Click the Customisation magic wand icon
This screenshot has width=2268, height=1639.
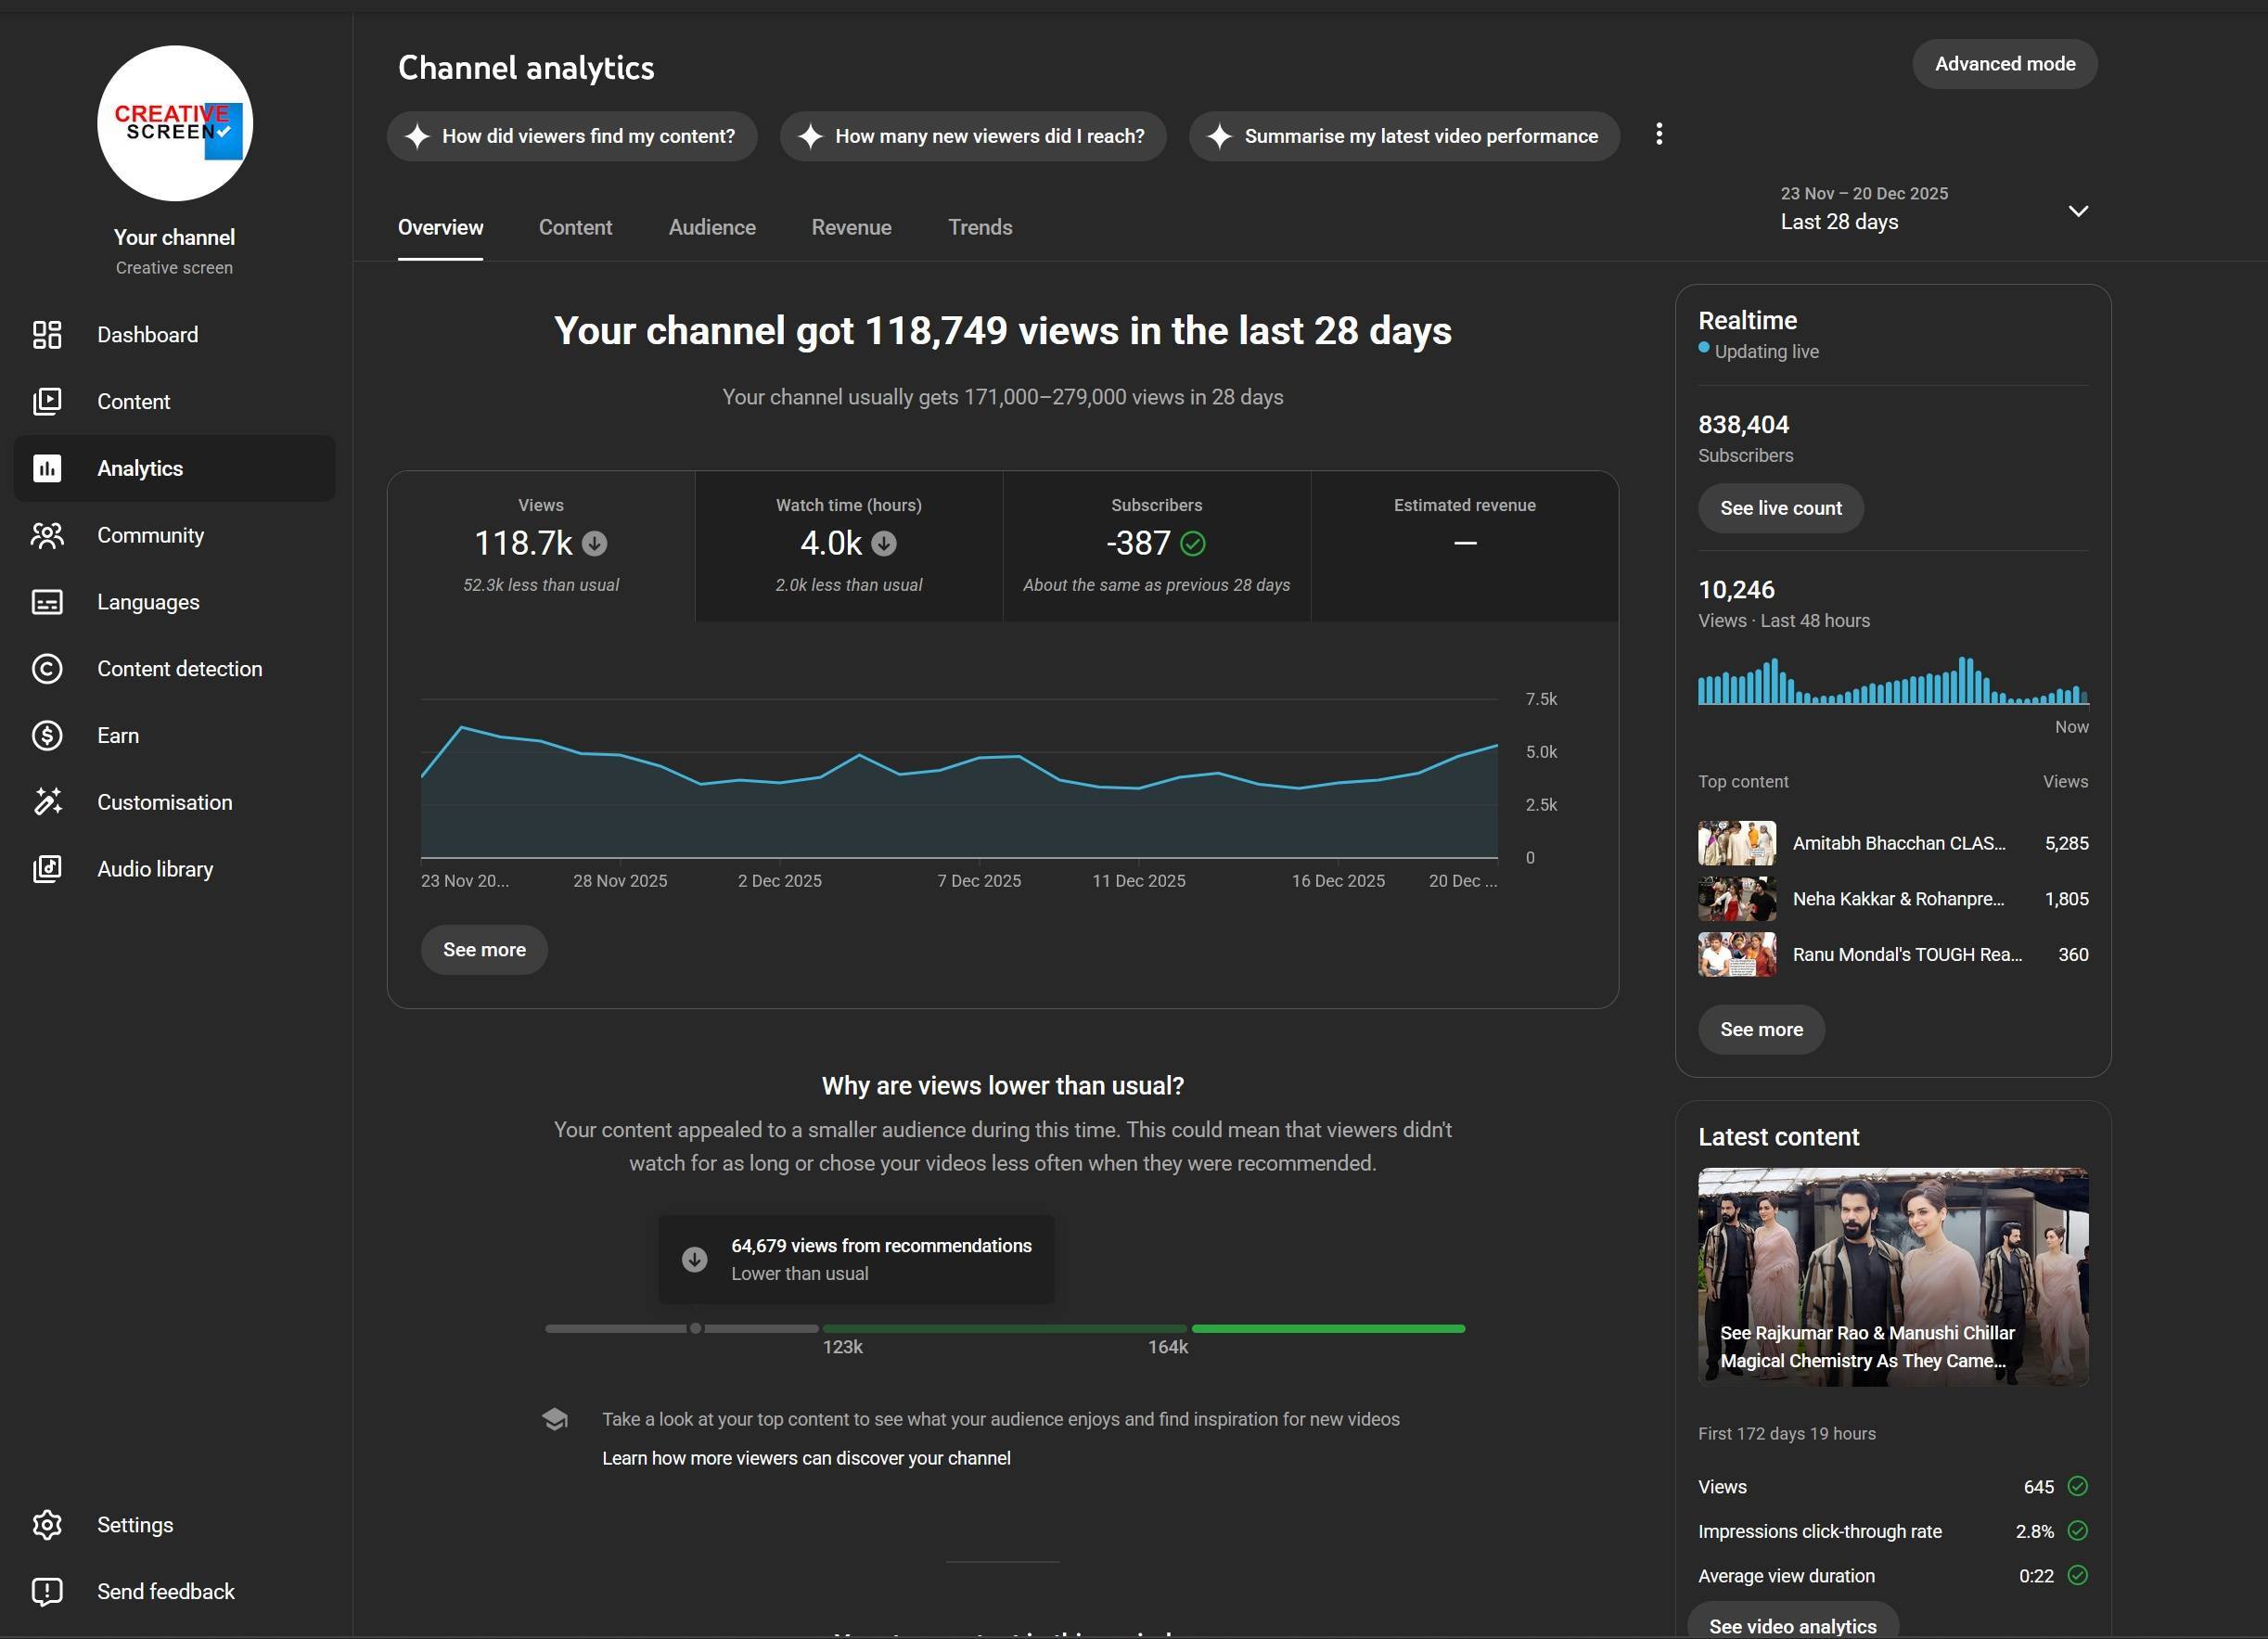pyautogui.click(x=47, y=802)
